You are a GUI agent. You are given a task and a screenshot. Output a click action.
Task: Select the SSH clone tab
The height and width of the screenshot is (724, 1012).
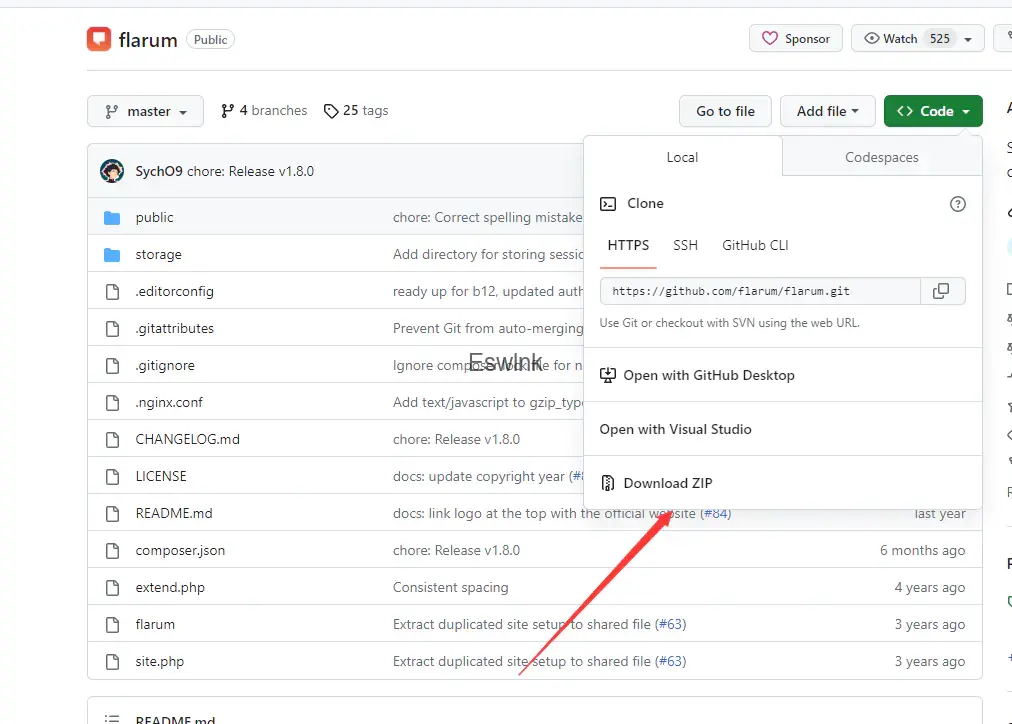click(685, 245)
